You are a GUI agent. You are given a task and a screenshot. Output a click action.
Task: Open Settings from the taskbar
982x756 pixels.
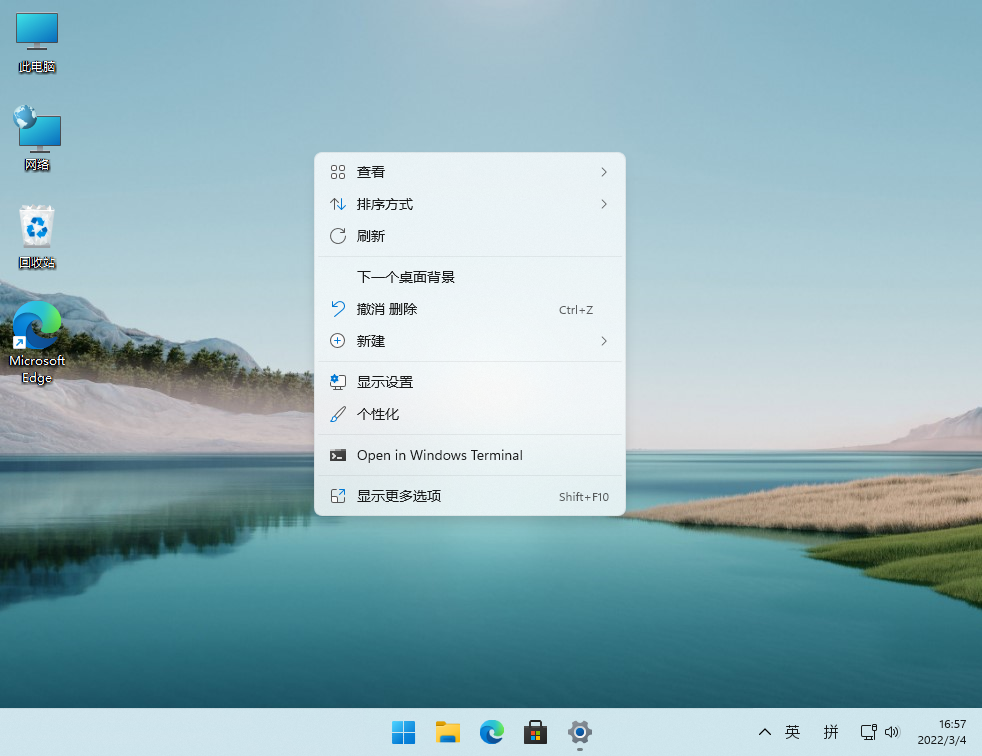coord(579,732)
